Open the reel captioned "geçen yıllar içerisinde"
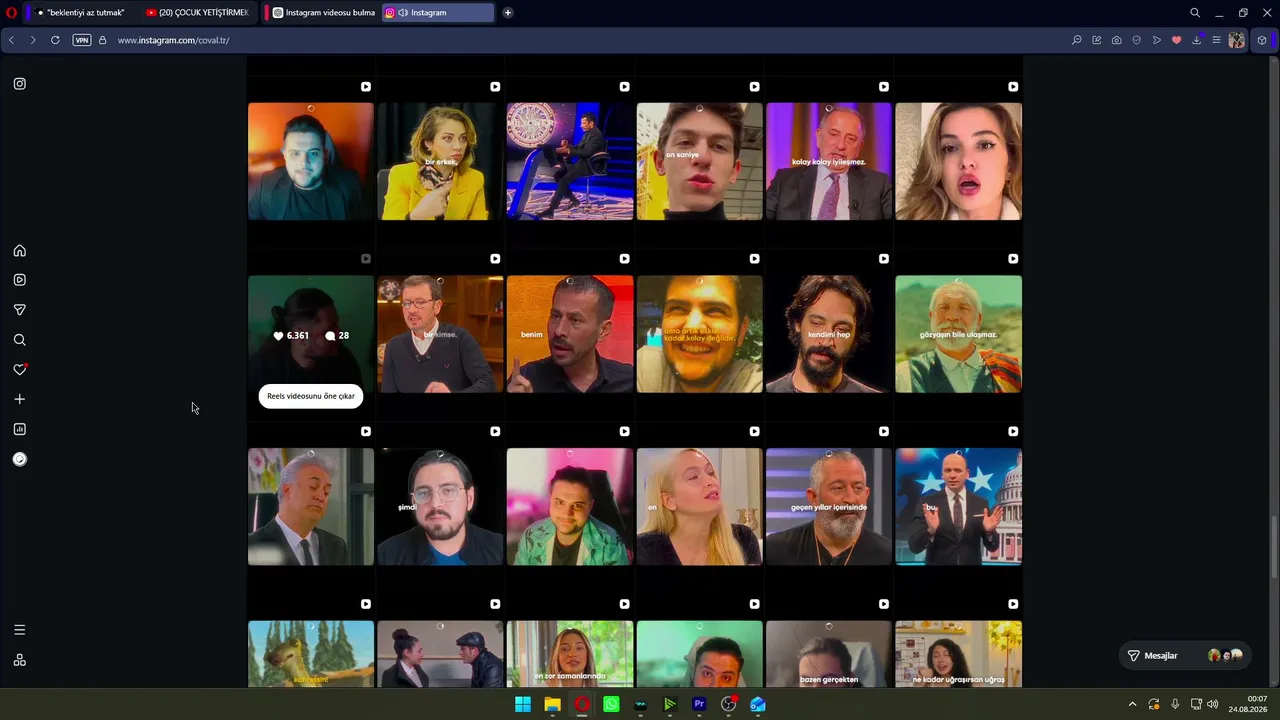The width and height of the screenshot is (1280, 720). click(x=829, y=507)
